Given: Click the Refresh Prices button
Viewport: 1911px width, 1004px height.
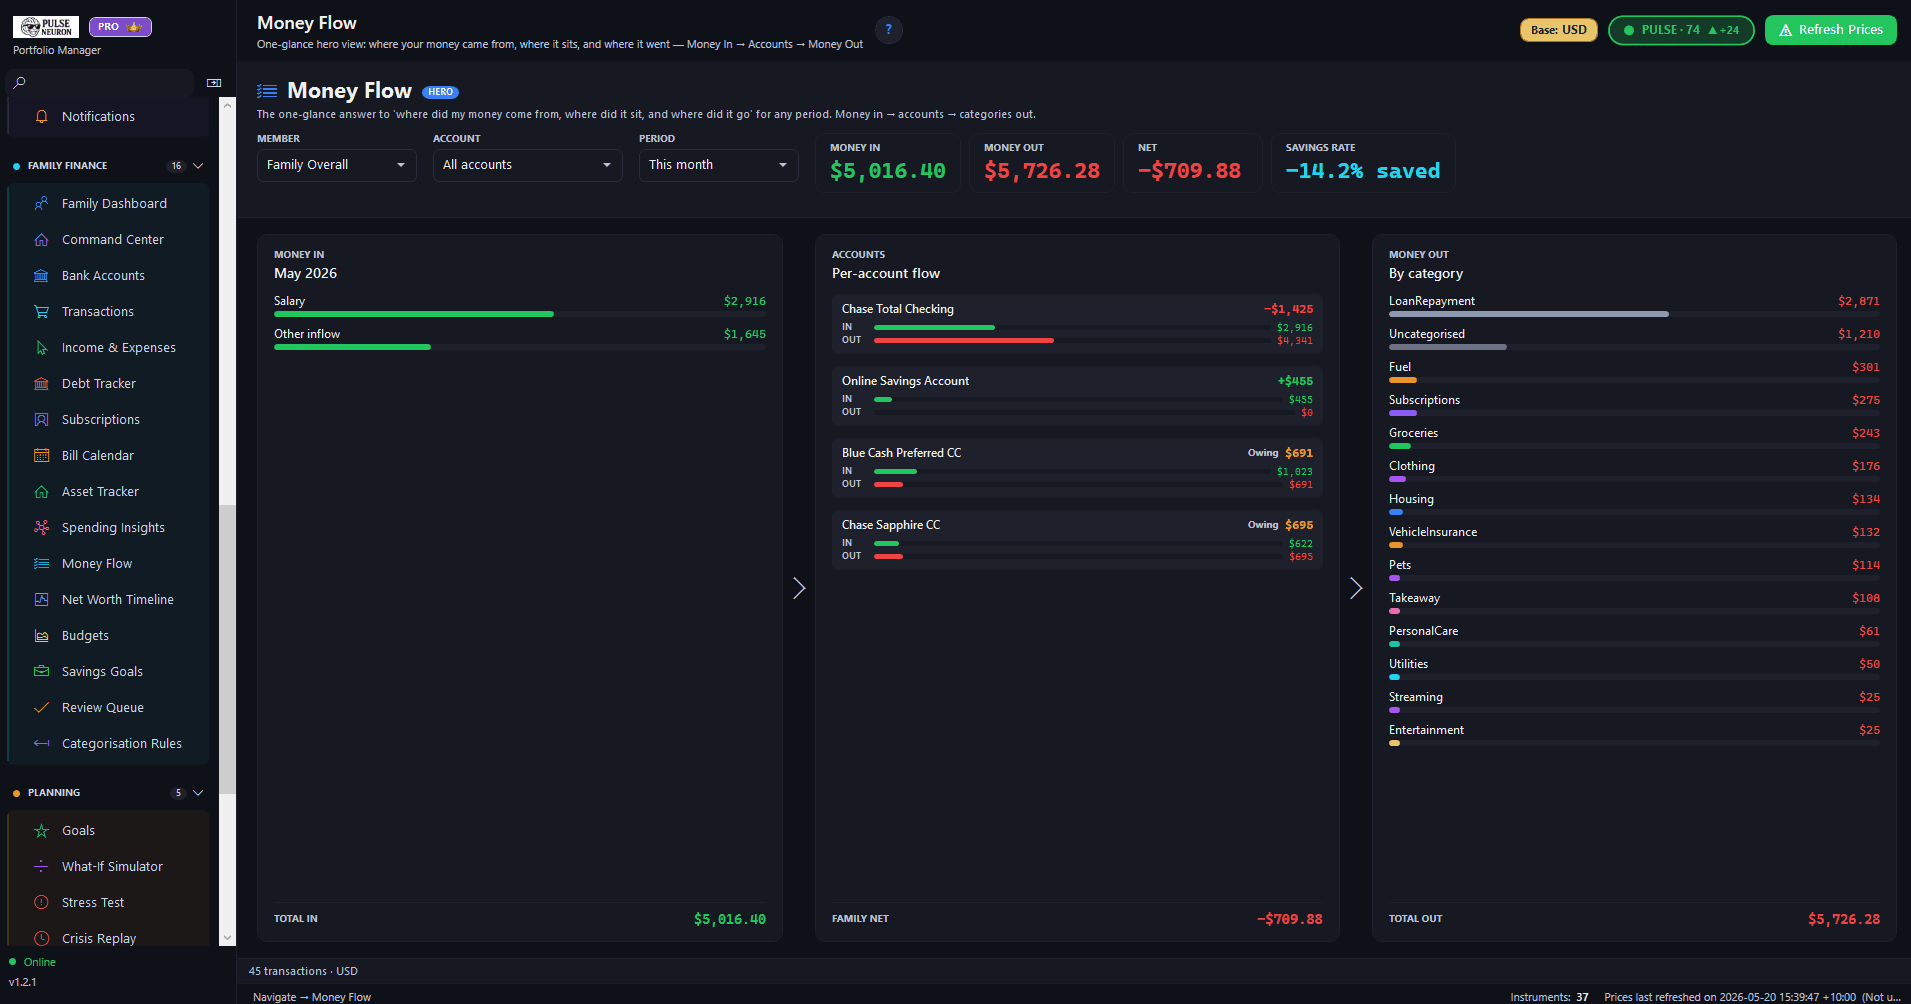Looking at the screenshot, I should pos(1830,30).
